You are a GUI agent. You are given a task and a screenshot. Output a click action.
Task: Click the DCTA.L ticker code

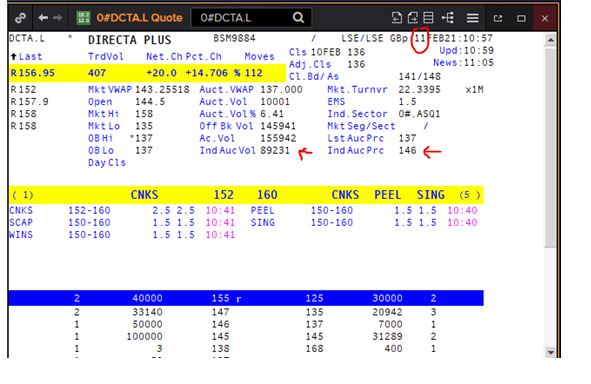(26, 38)
